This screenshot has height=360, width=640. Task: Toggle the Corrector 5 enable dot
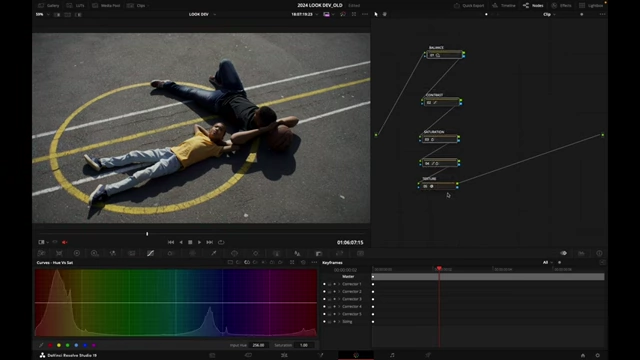click(x=324, y=314)
